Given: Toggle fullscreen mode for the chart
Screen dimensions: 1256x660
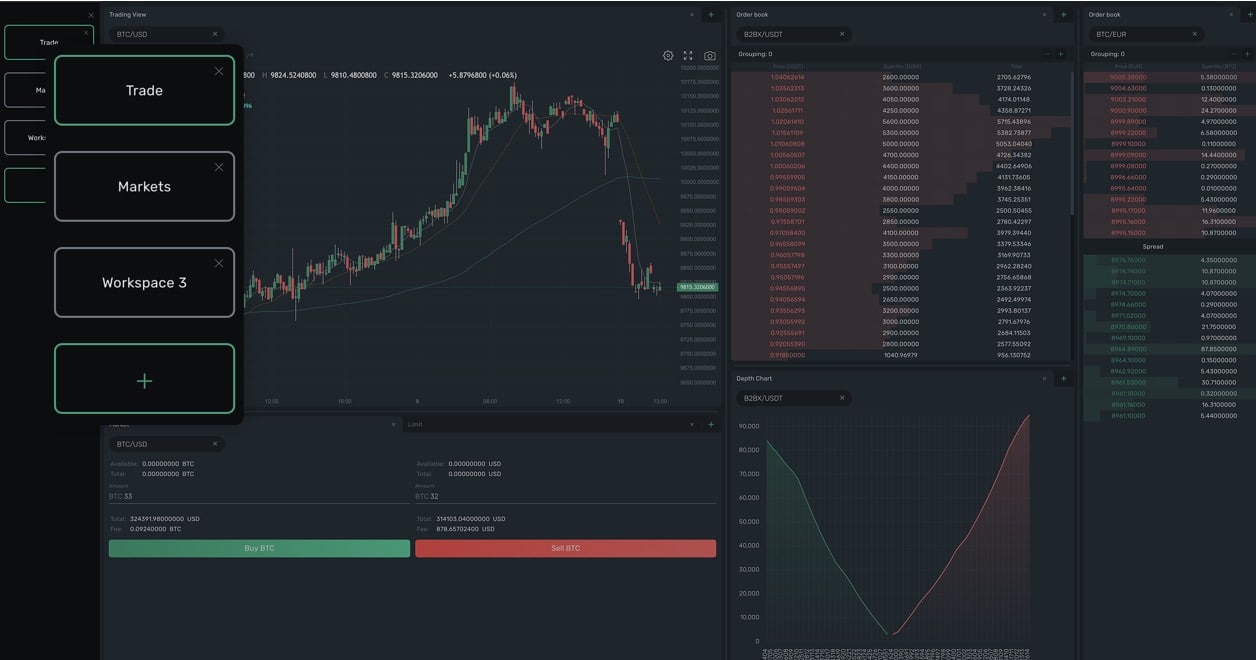Looking at the screenshot, I should coord(688,56).
